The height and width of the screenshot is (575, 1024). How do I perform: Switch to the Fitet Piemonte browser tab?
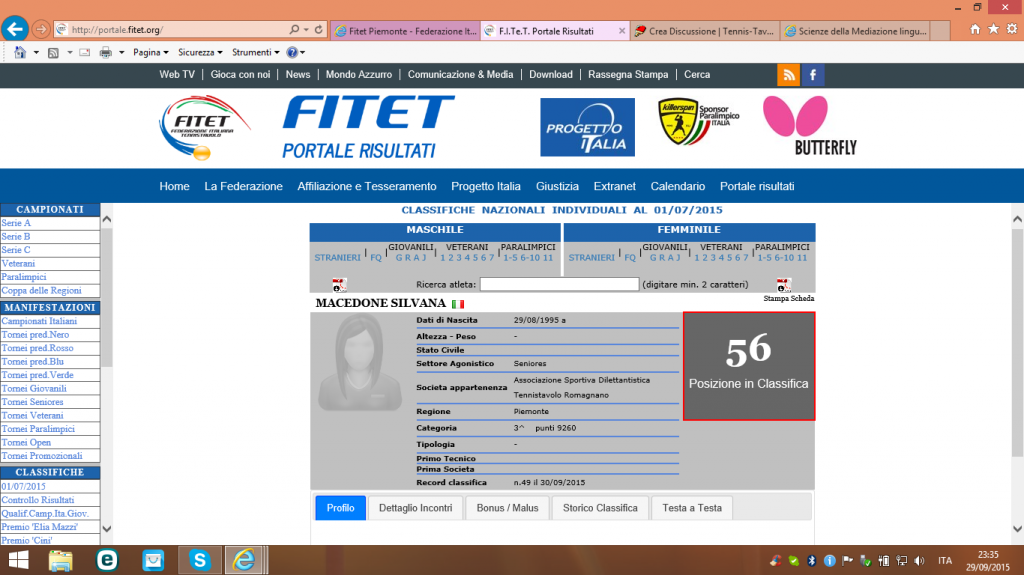[x=406, y=31]
